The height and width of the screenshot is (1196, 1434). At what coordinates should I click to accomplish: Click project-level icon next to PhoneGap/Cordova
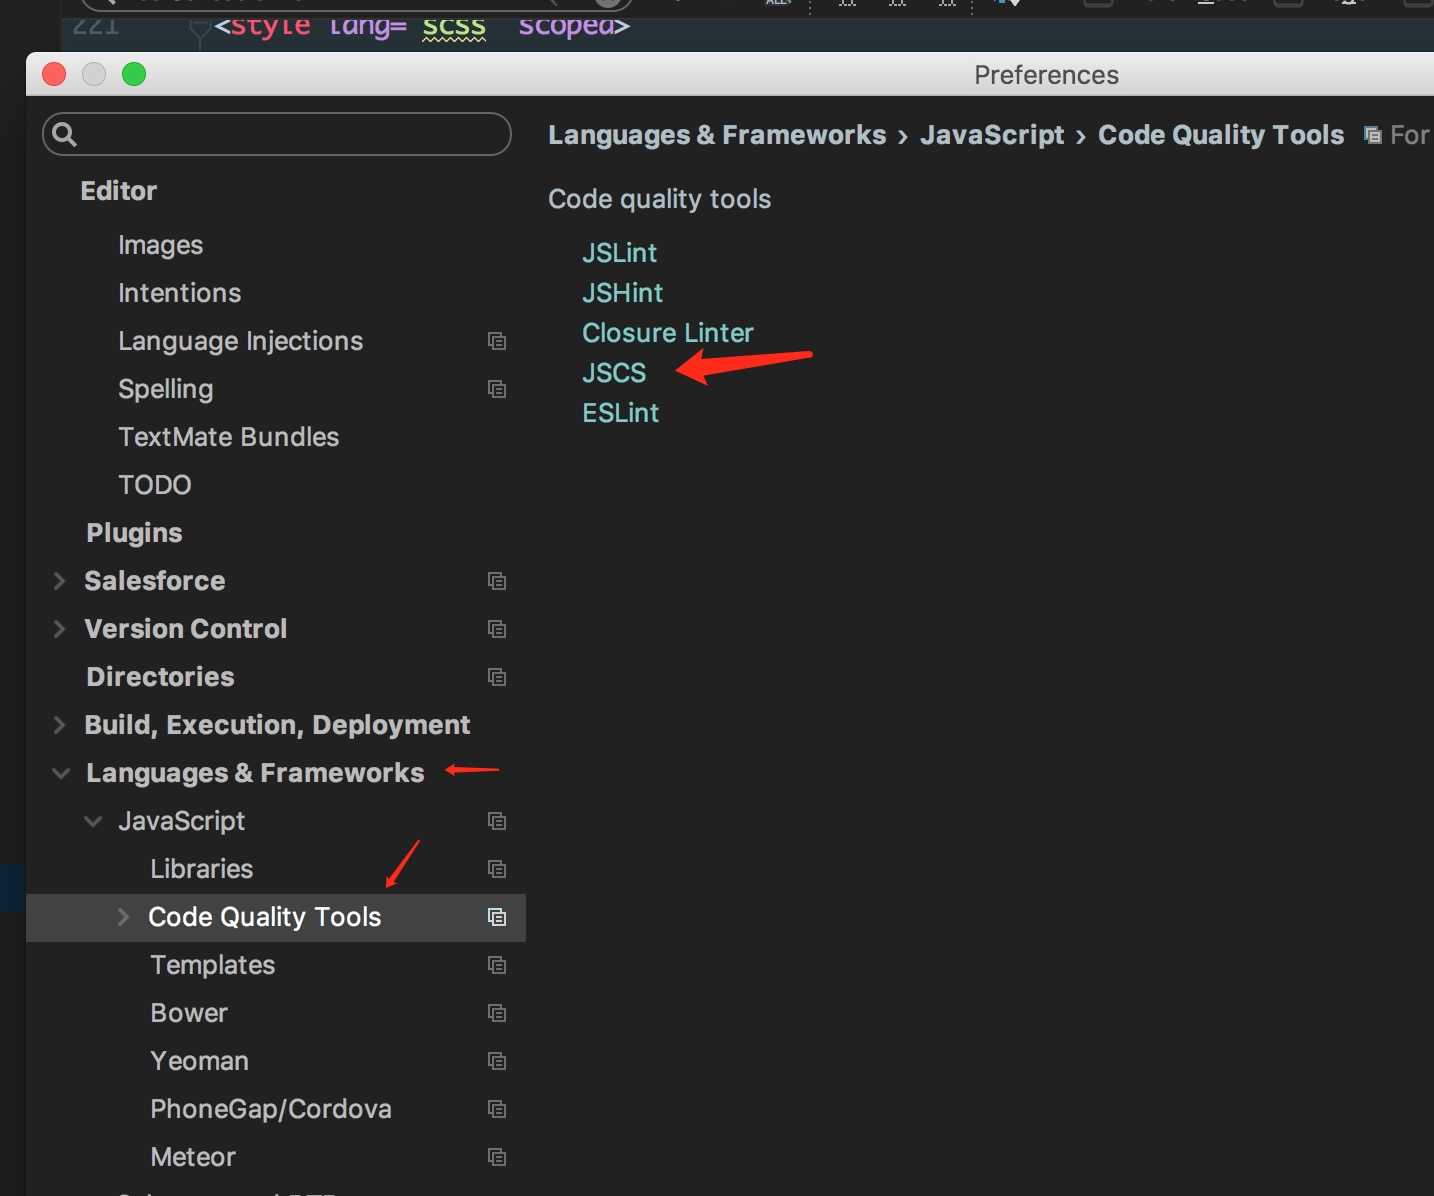pos(497,1109)
